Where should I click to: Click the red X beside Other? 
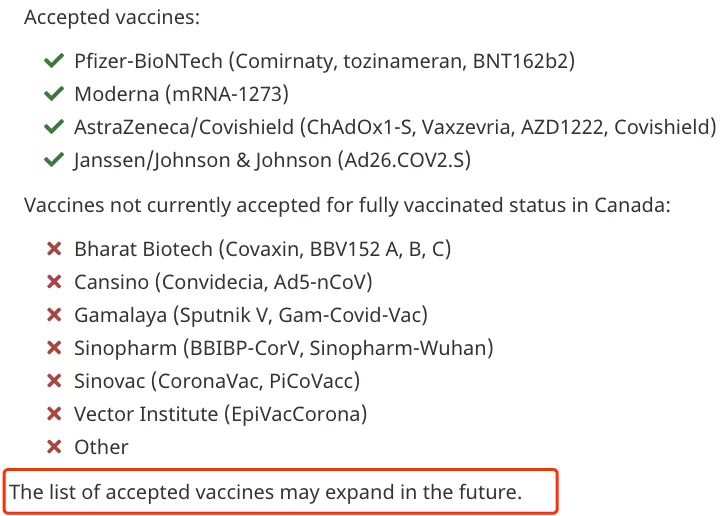[54, 447]
